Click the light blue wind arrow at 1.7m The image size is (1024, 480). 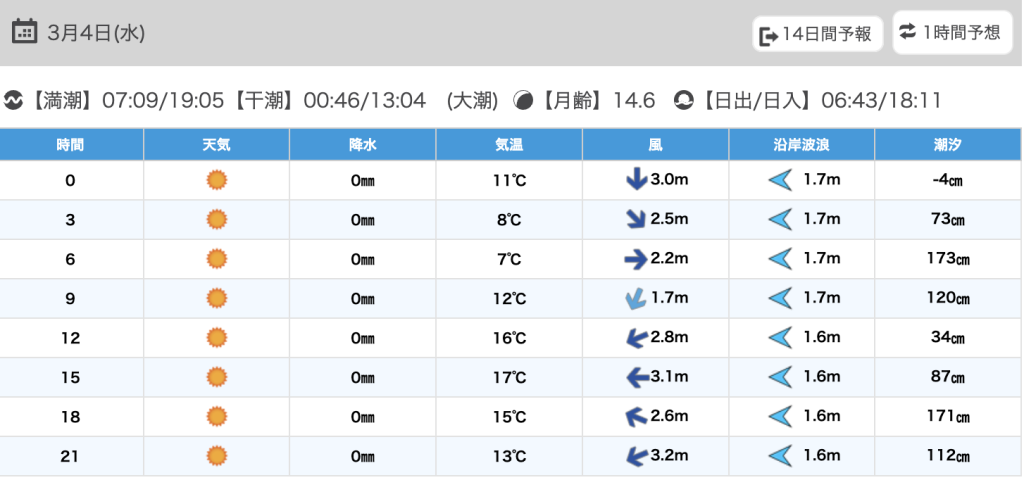tap(635, 298)
